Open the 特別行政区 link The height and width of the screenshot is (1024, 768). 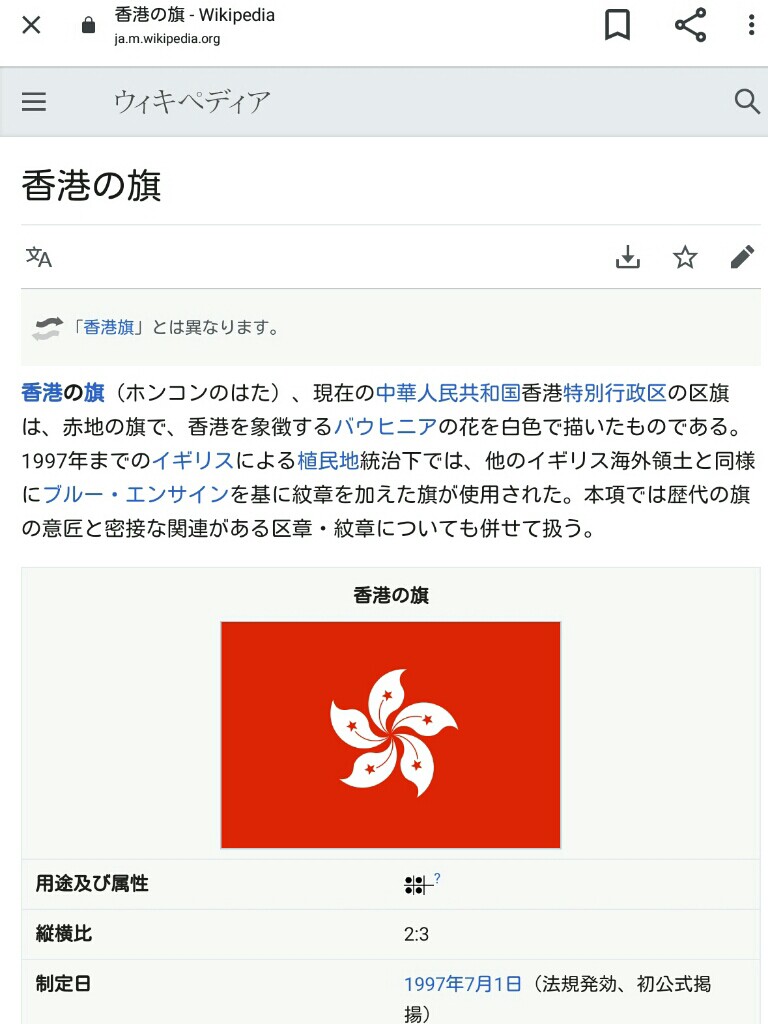click(615, 392)
